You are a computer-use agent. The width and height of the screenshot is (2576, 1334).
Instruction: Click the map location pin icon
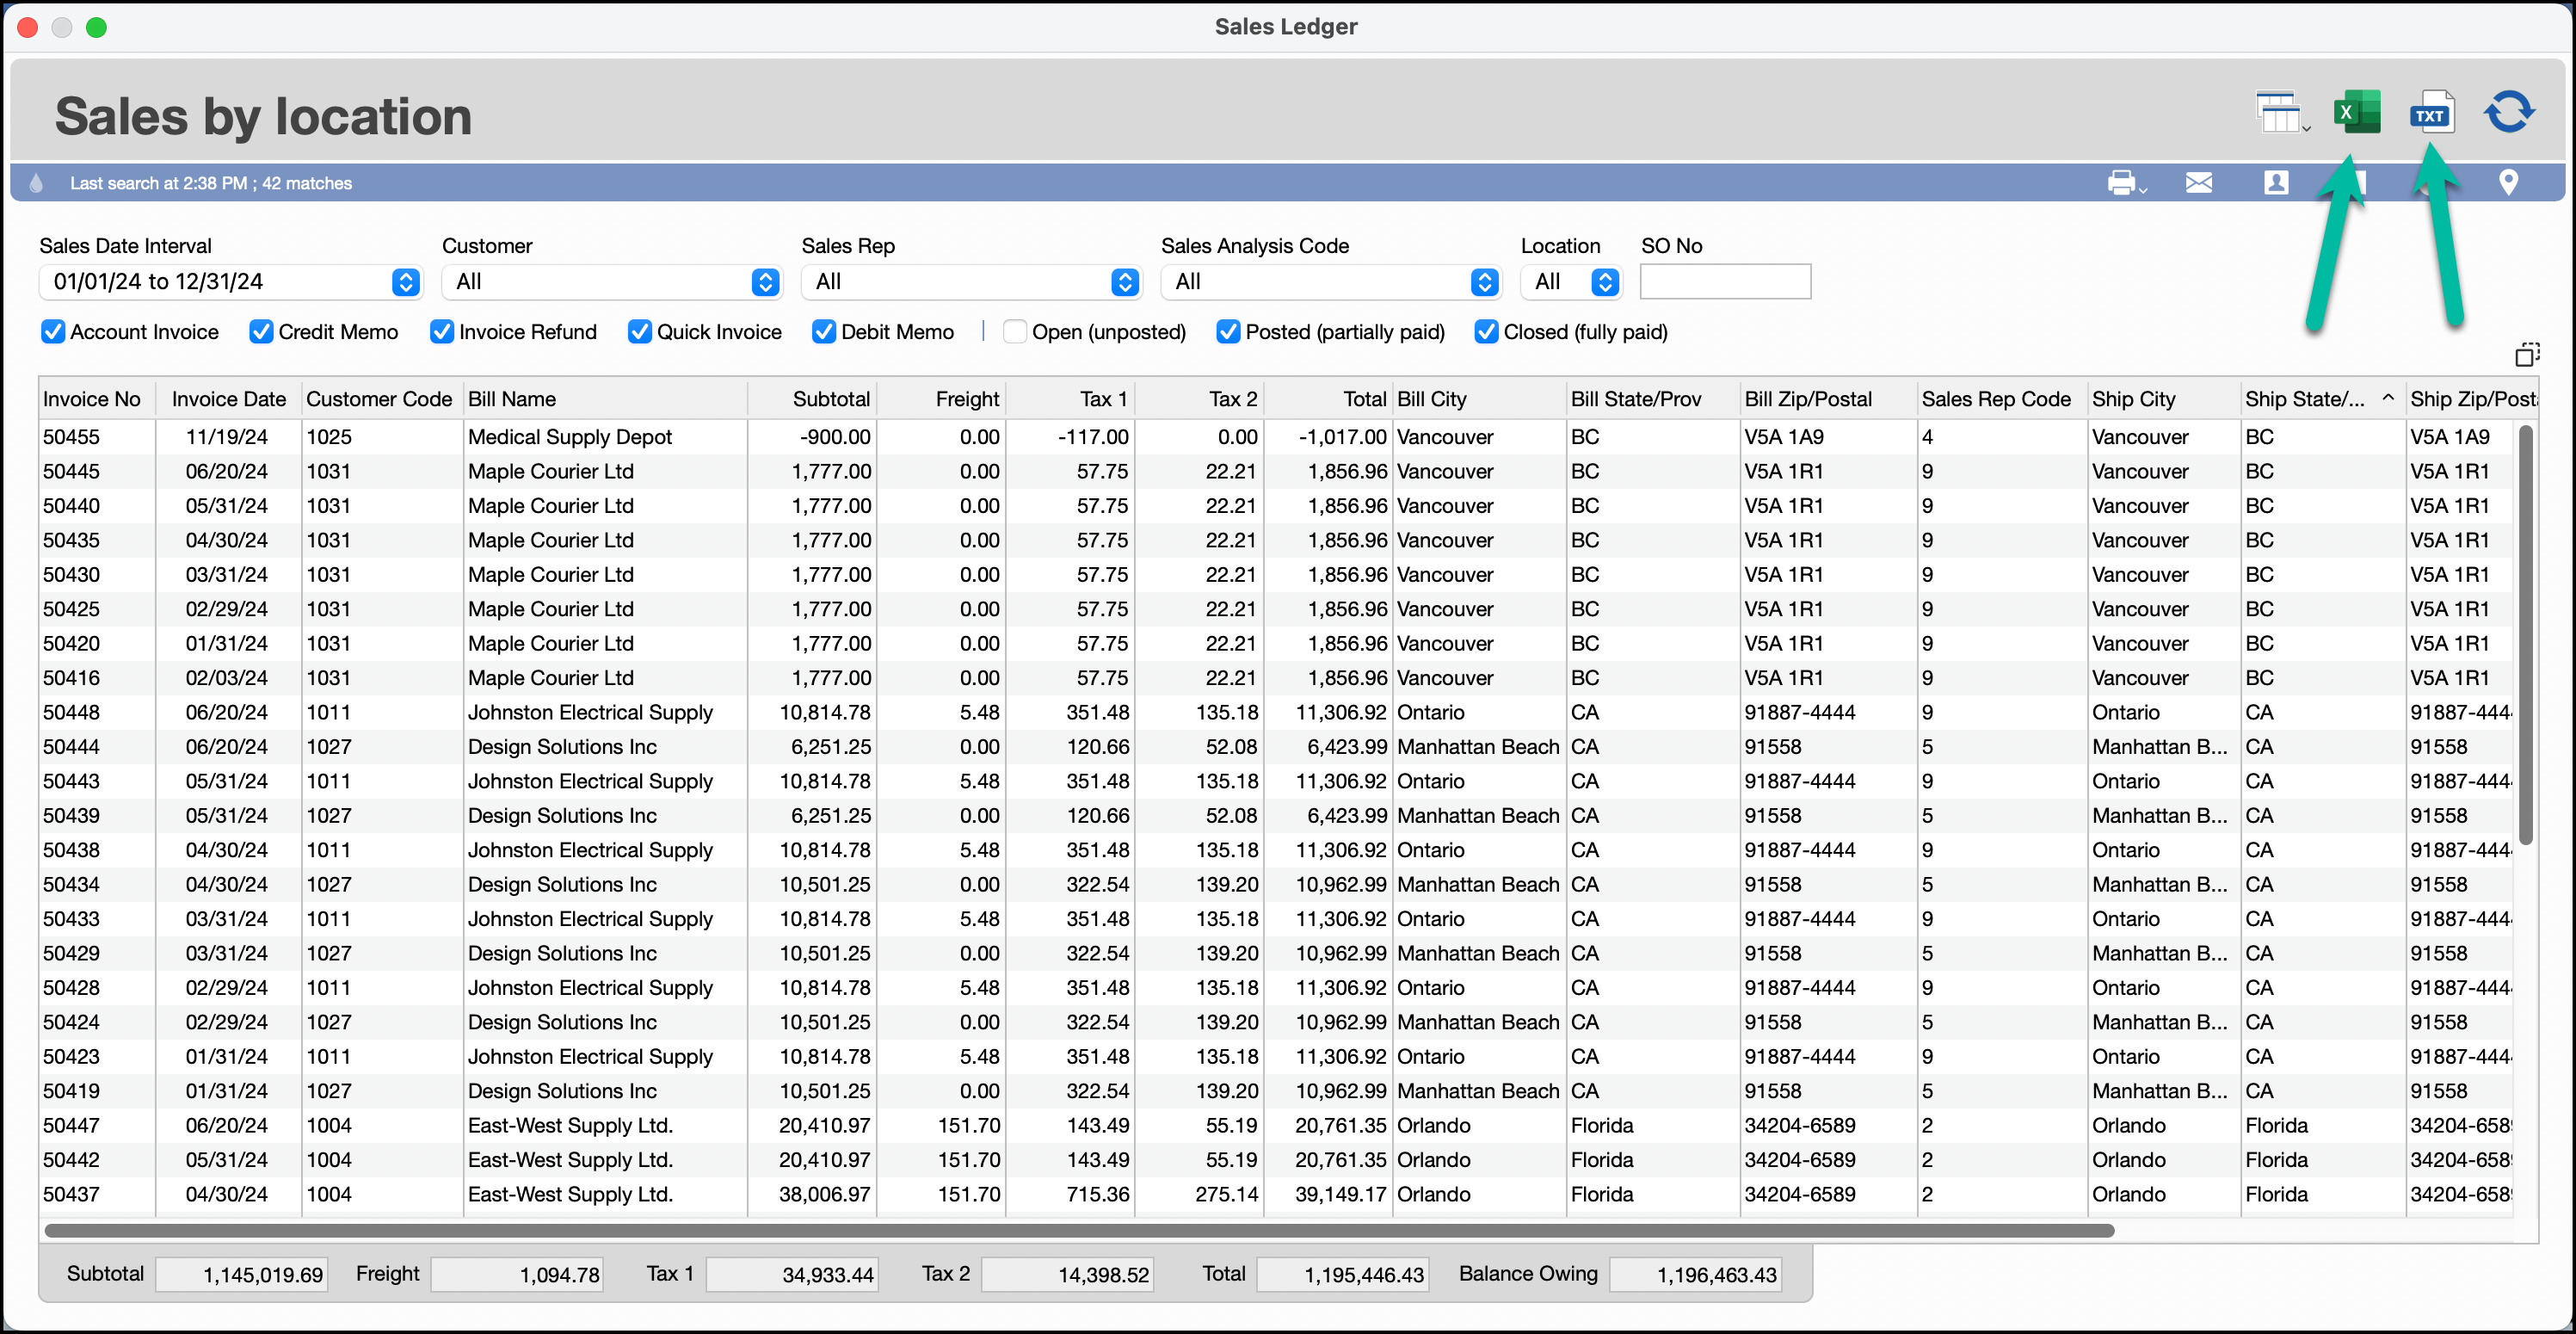pos(2508,183)
